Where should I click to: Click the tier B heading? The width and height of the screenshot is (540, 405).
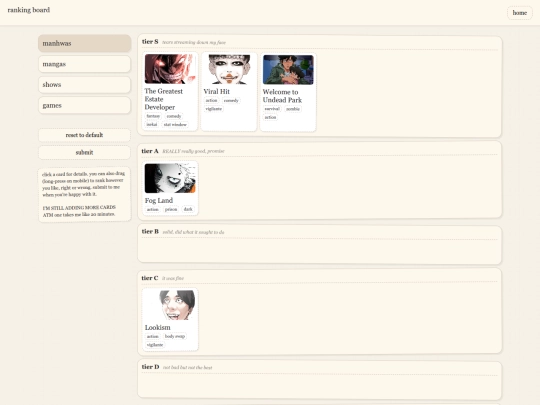tap(150, 231)
